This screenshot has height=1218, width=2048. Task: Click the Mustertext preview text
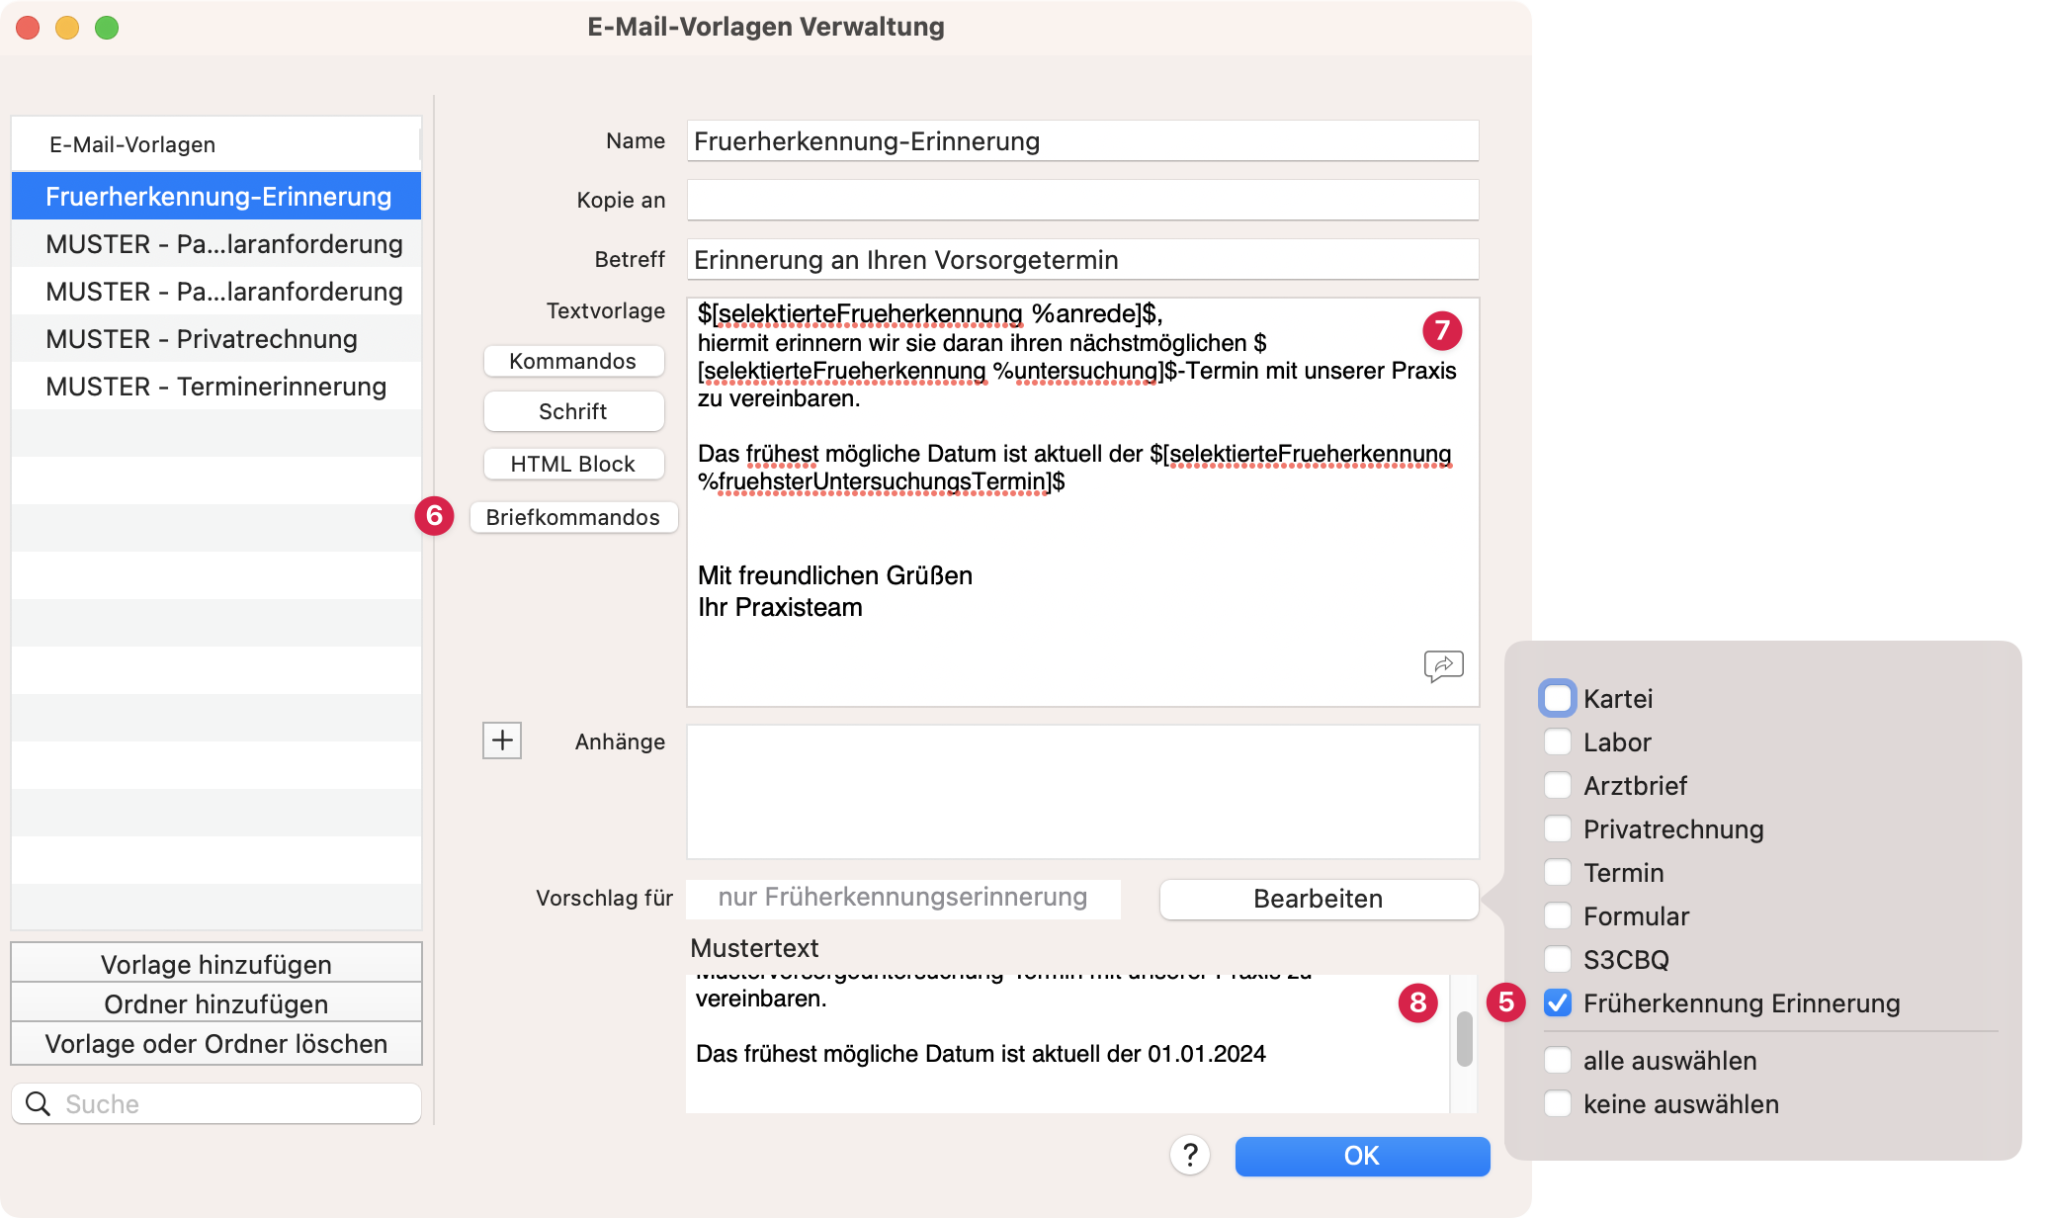click(1067, 1042)
